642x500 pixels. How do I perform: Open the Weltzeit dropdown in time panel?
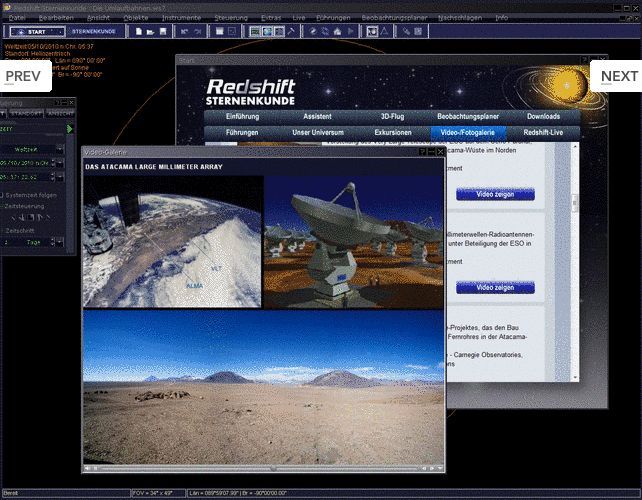click(x=60, y=149)
